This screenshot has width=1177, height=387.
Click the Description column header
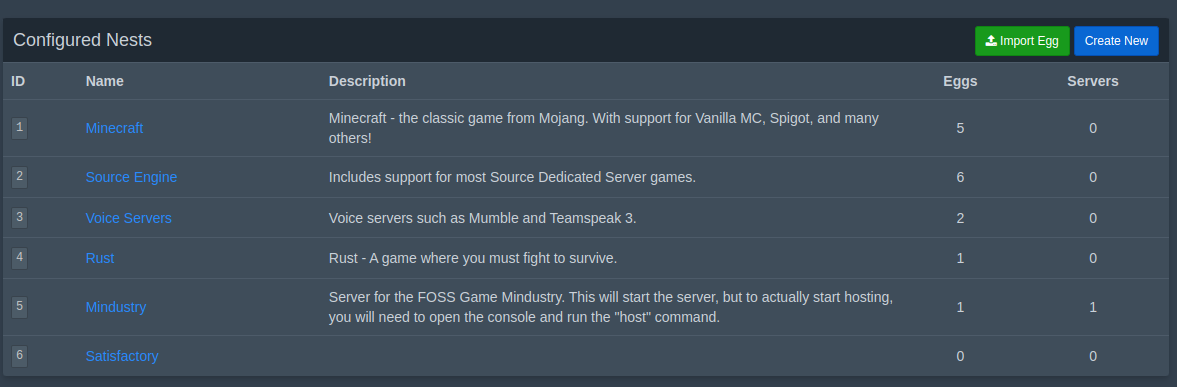pyautogui.click(x=367, y=81)
